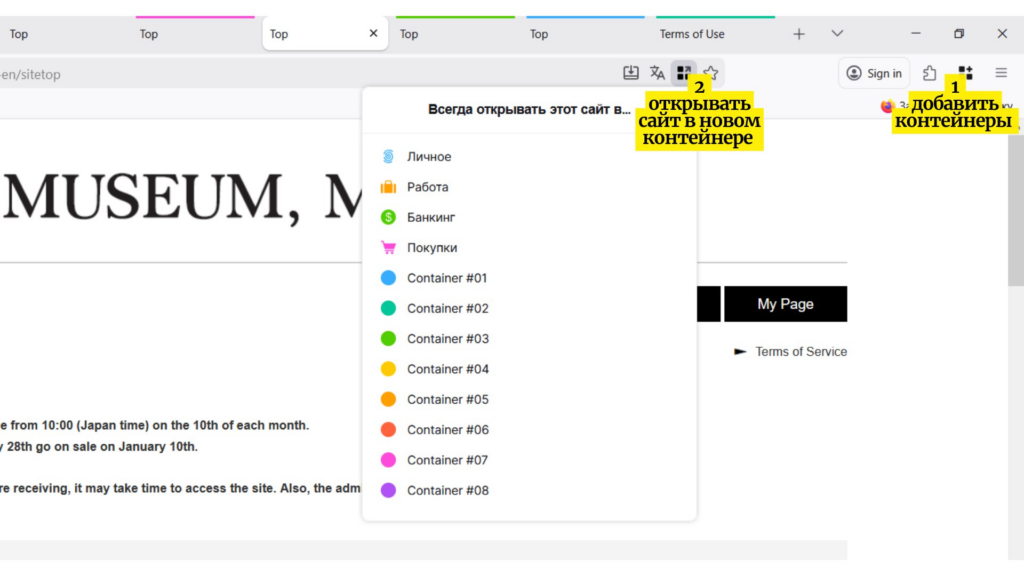This screenshot has width=1024, height=576.
Task: Click the briefcase icon for Работа
Action: coord(388,187)
